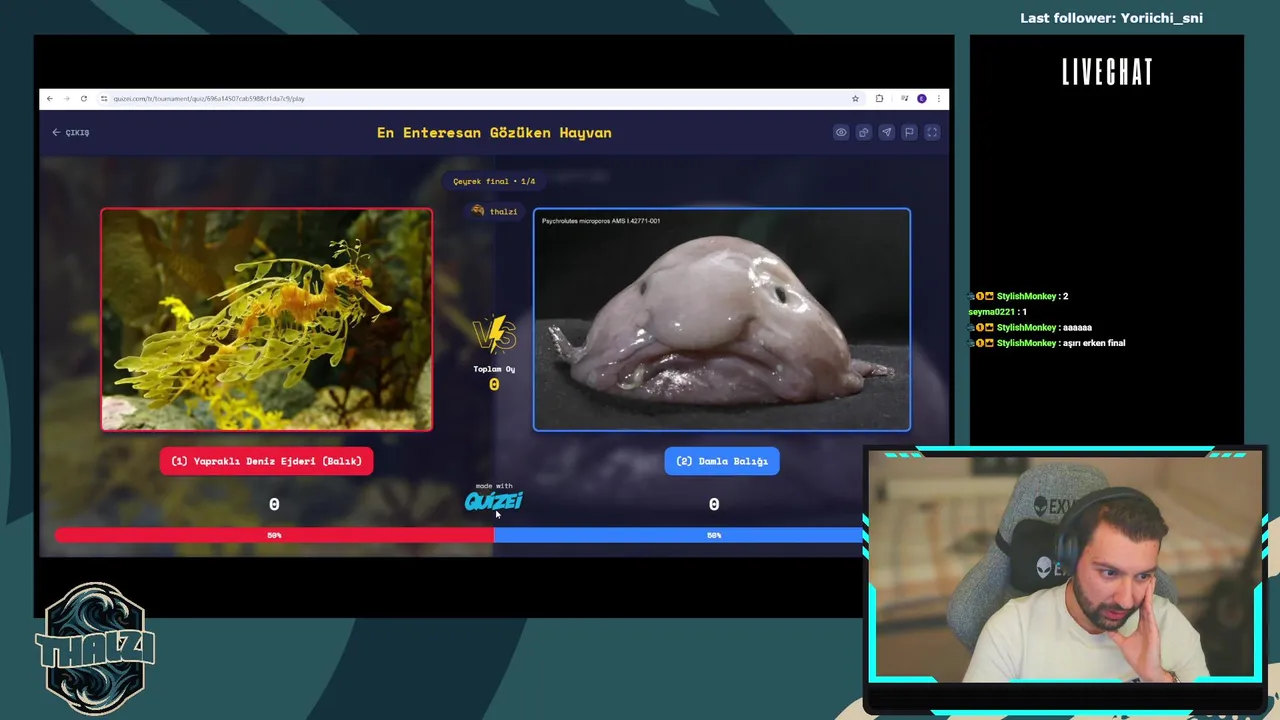Image resolution: width=1280 pixels, height=720 pixels.
Task: Click the red 50% vote bar
Action: (274, 535)
